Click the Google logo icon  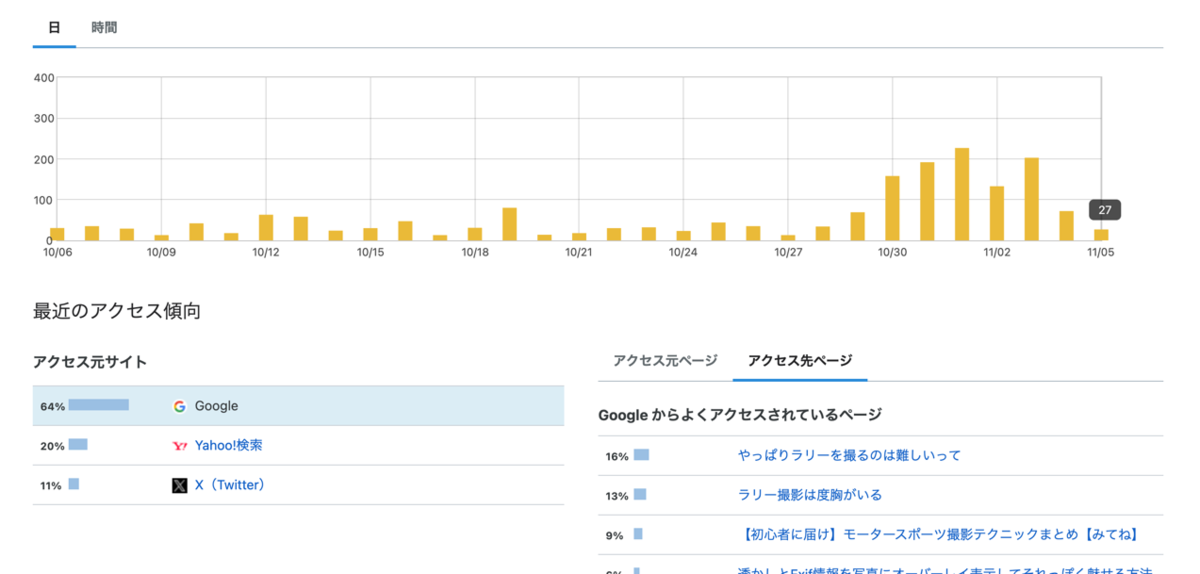point(180,406)
